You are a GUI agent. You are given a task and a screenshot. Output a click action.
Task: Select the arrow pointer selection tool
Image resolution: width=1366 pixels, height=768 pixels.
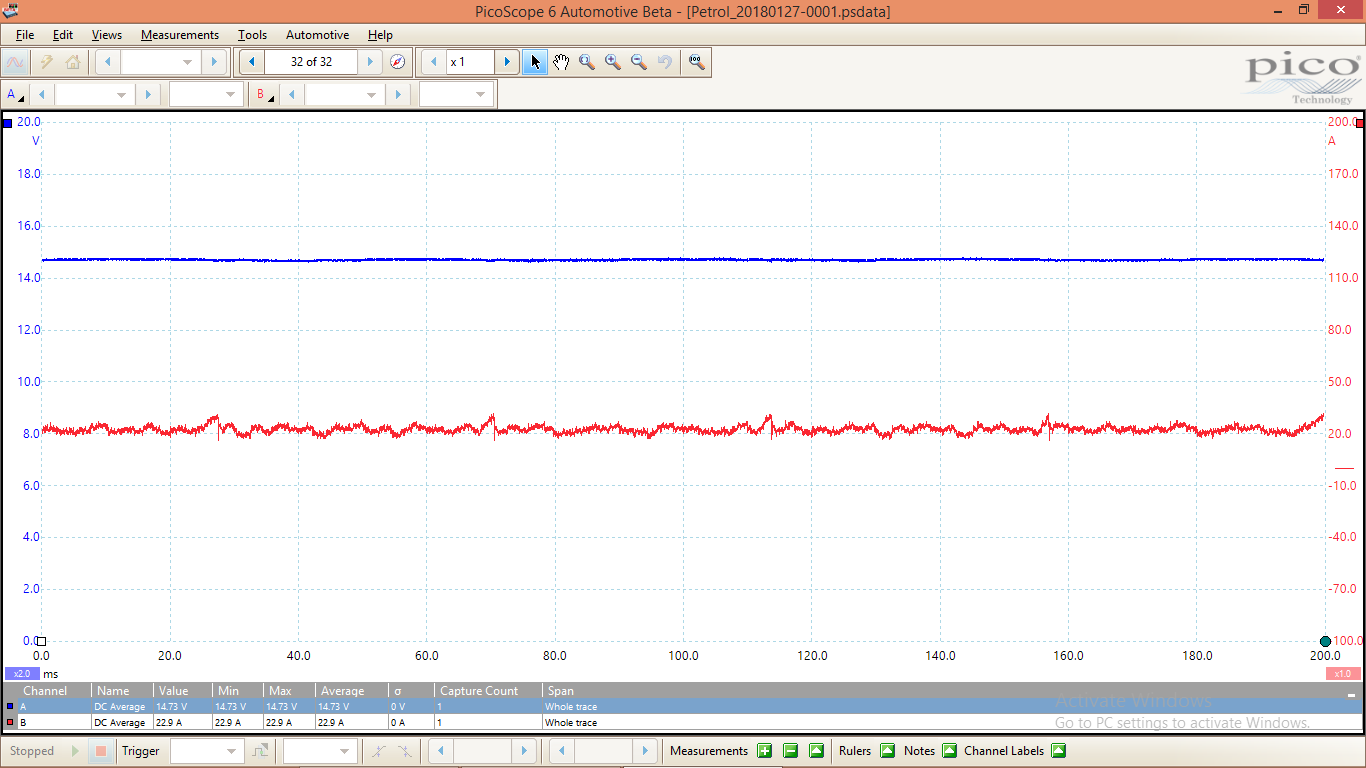535,62
